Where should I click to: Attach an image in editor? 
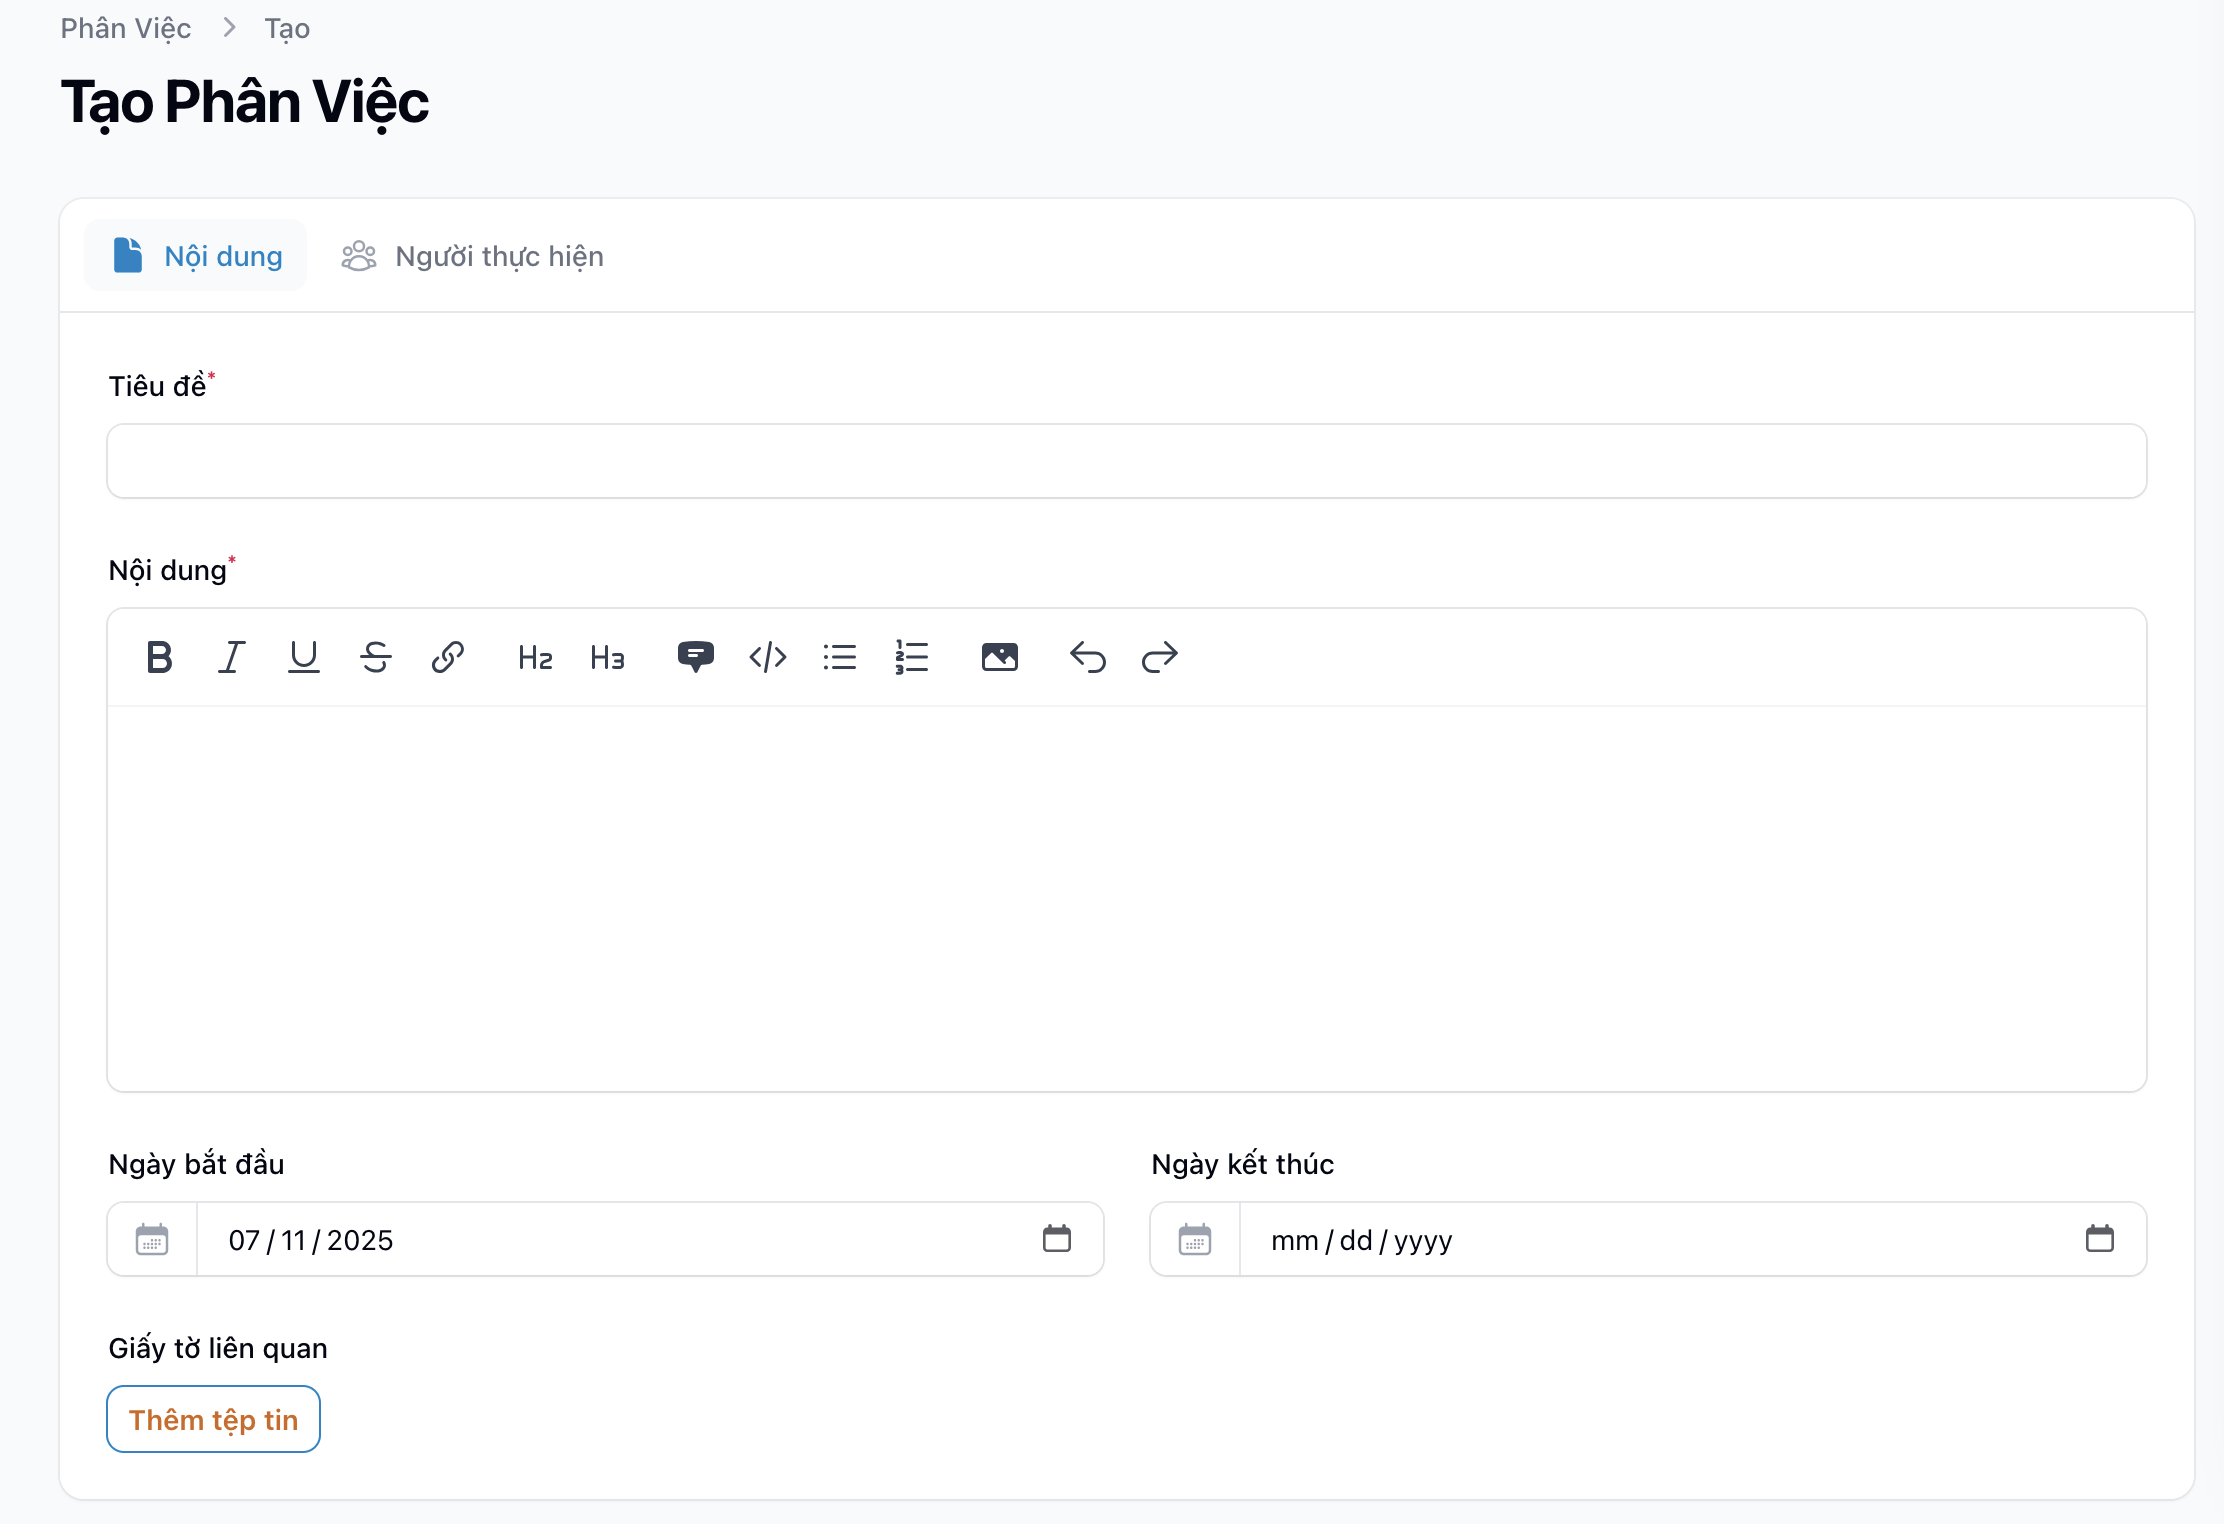999,657
